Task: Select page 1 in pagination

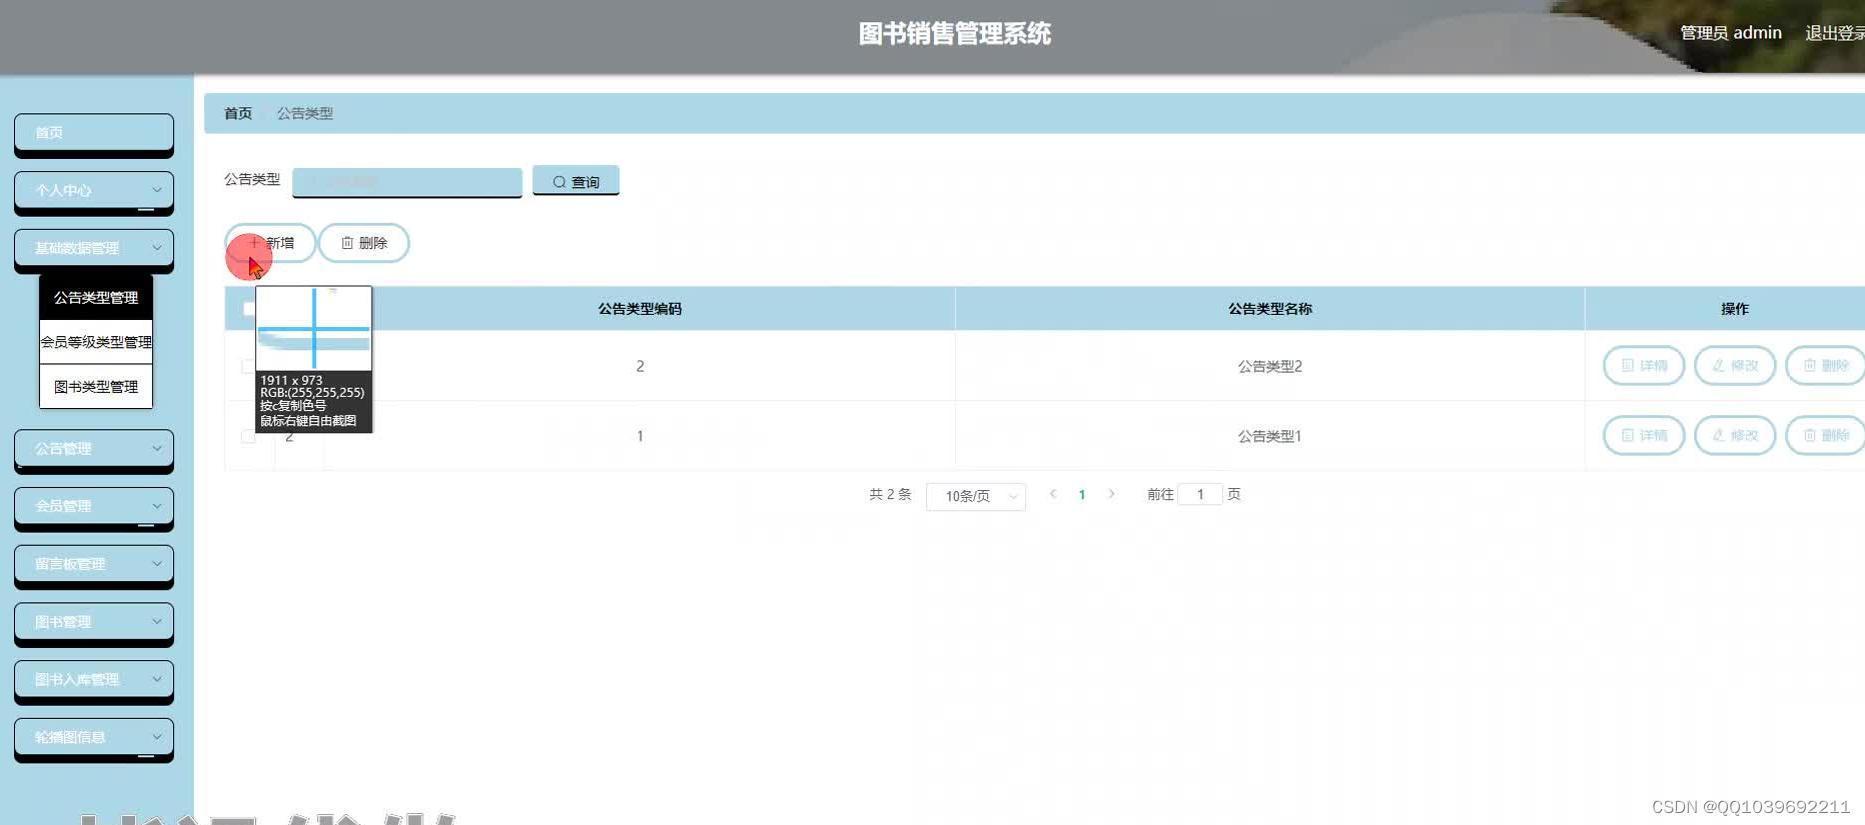Action: [1082, 495]
